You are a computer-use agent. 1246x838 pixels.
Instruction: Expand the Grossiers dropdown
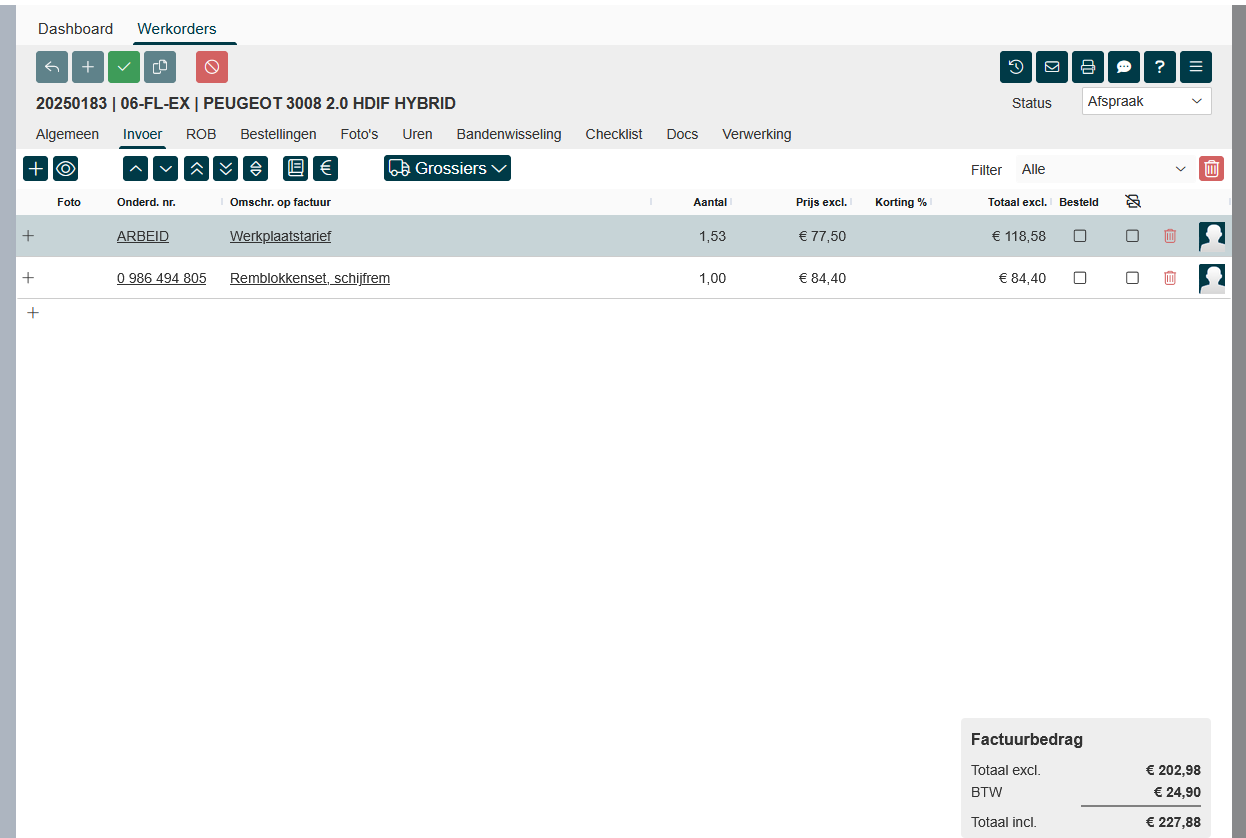coord(447,168)
